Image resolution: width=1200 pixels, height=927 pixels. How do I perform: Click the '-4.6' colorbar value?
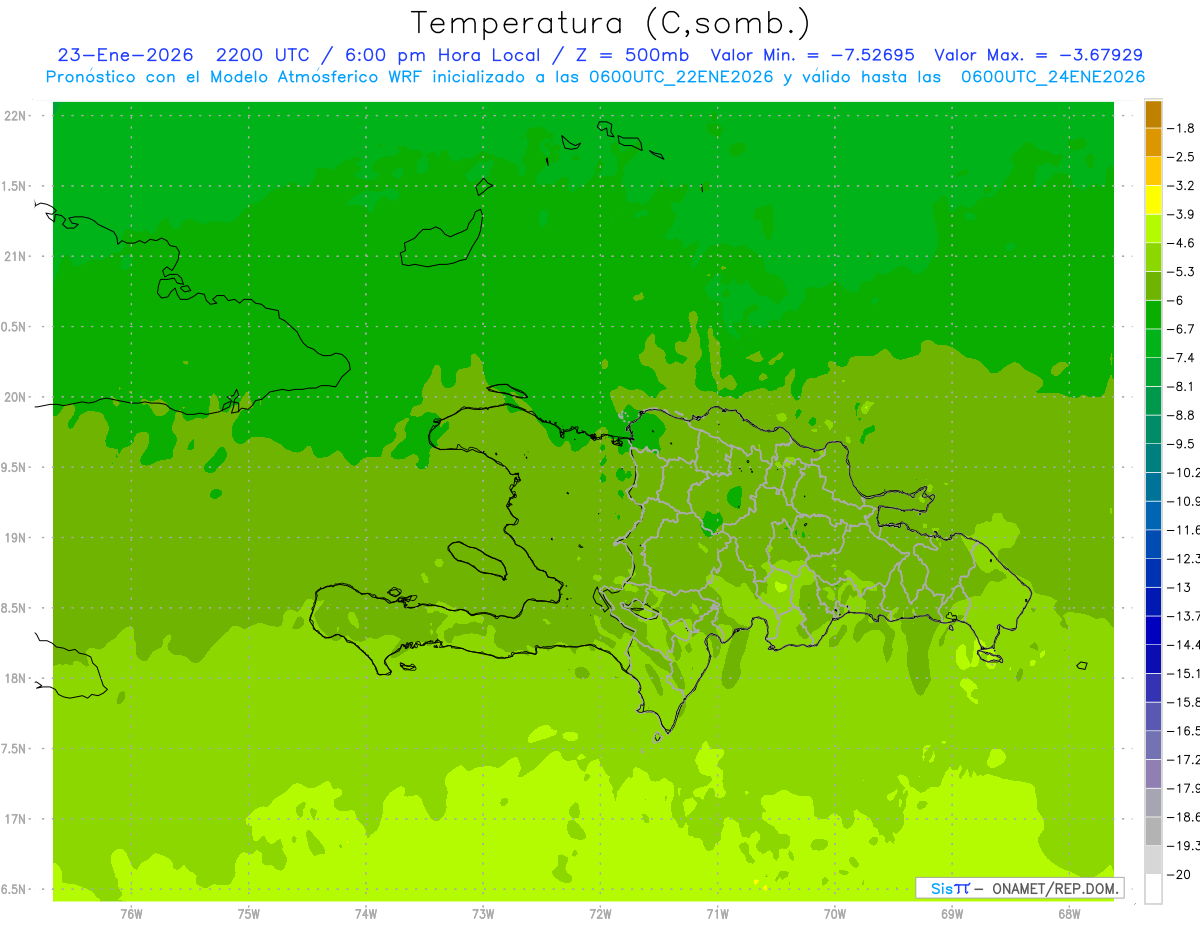(1181, 243)
